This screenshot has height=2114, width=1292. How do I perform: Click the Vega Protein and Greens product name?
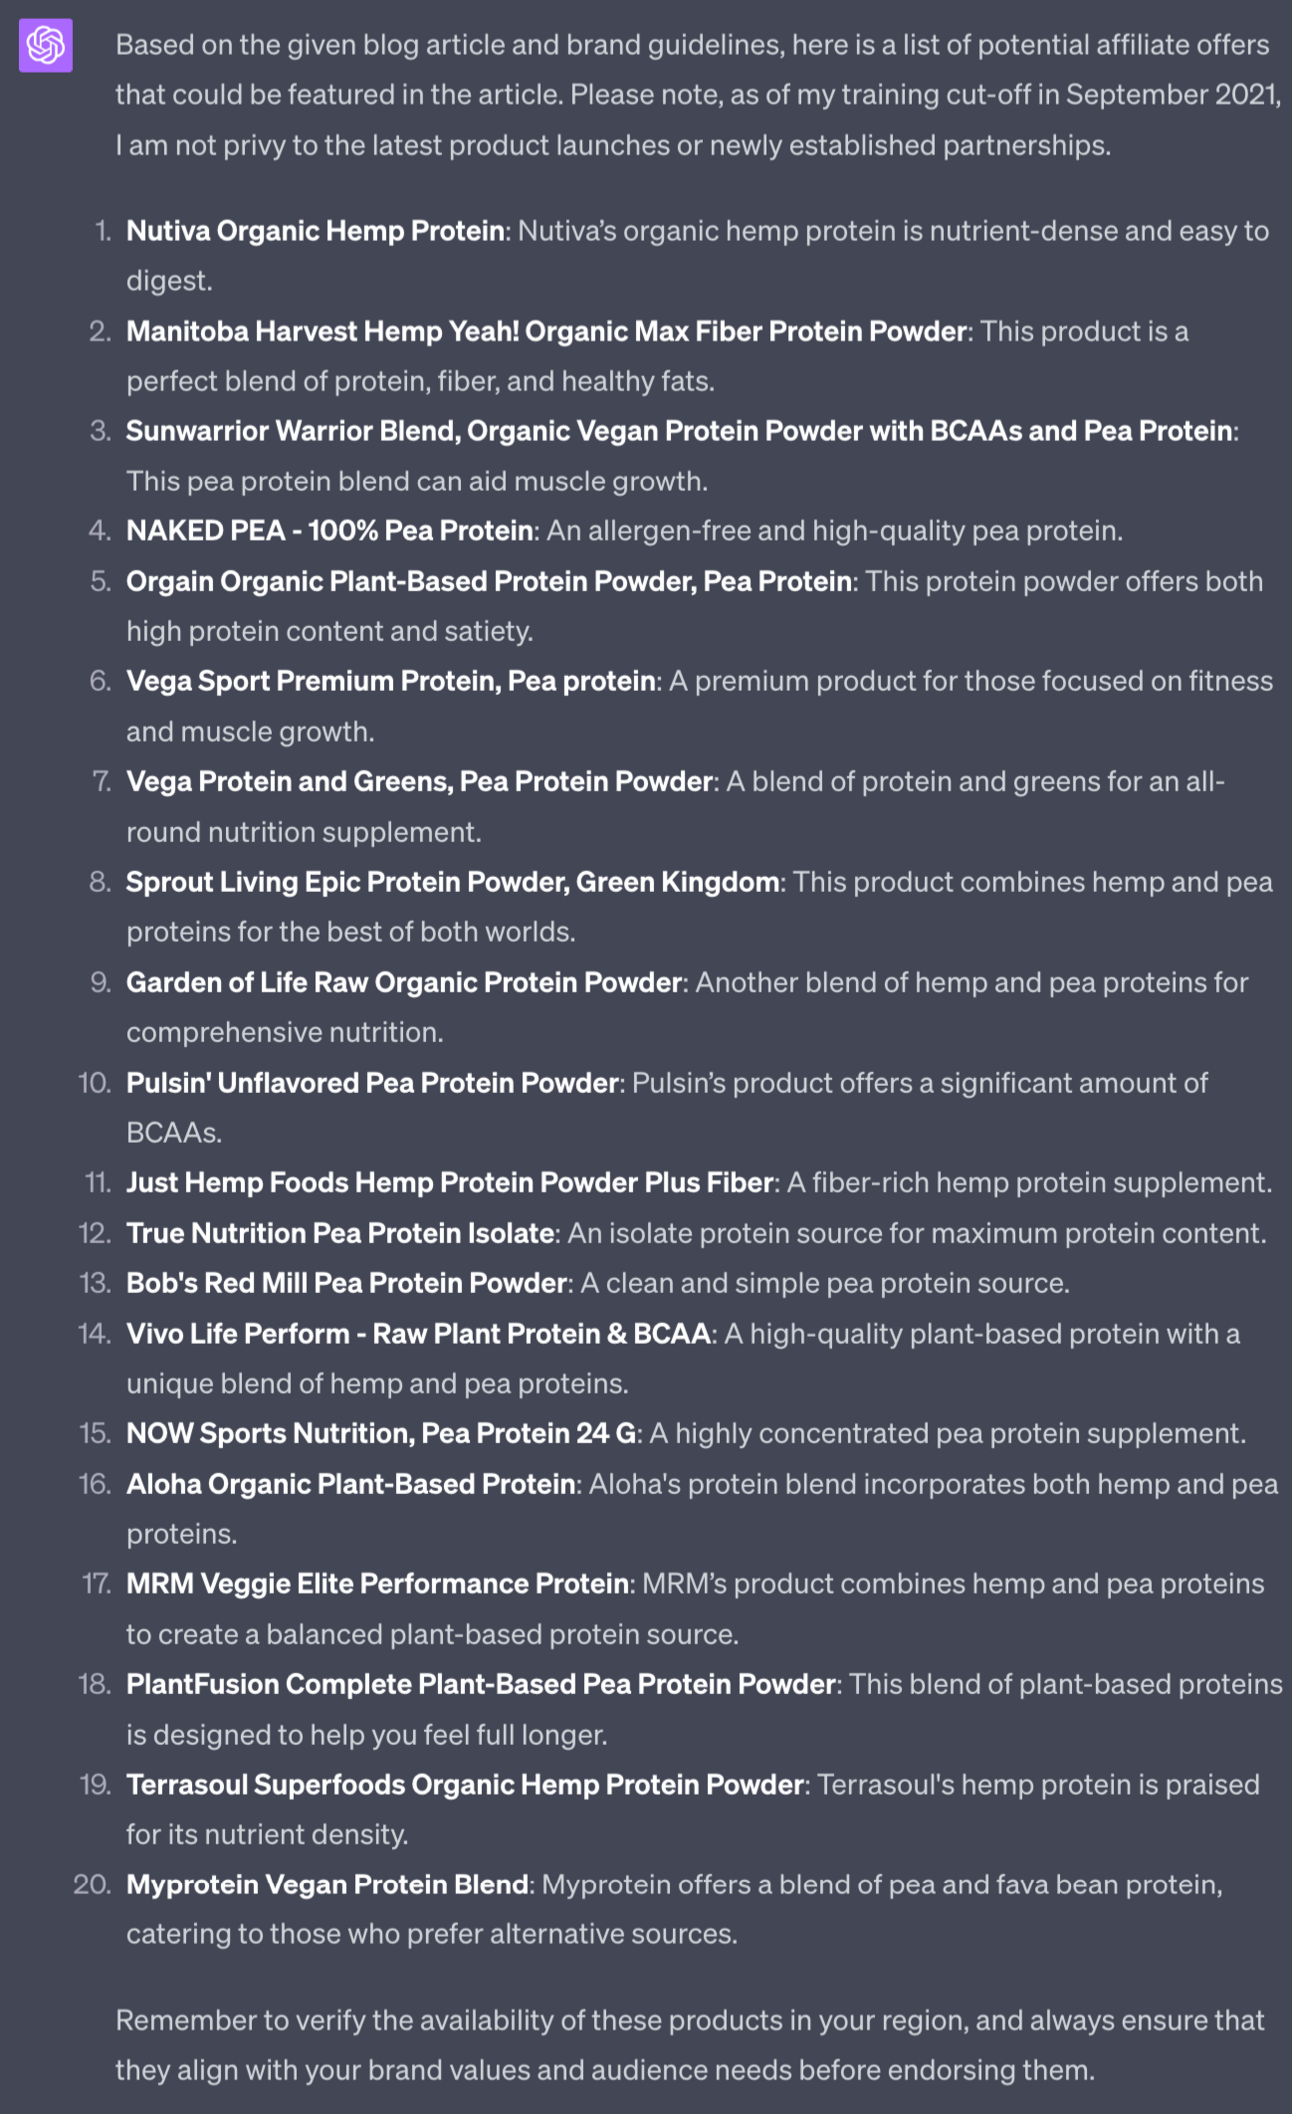point(419,781)
